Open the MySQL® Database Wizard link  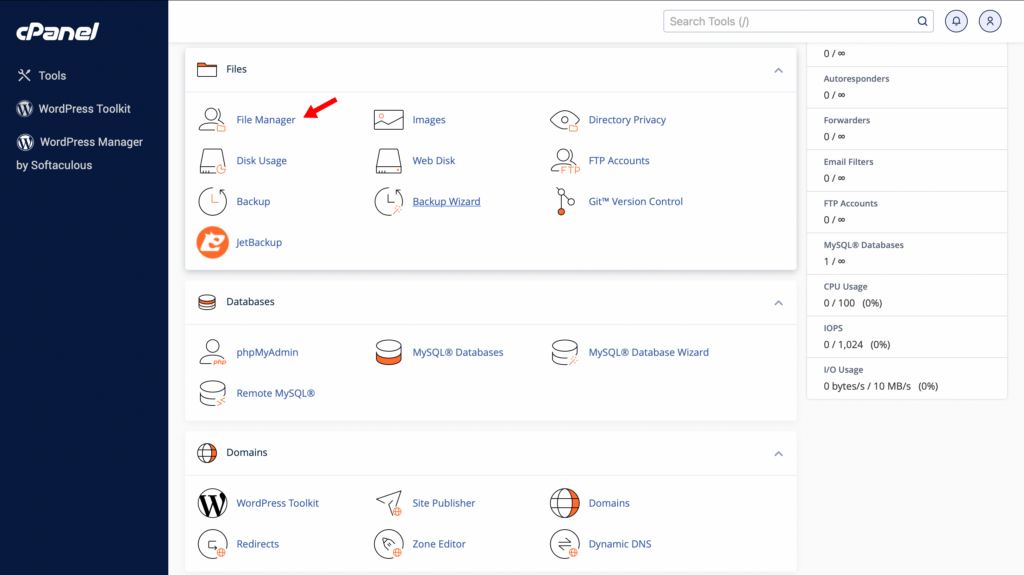click(x=648, y=352)
